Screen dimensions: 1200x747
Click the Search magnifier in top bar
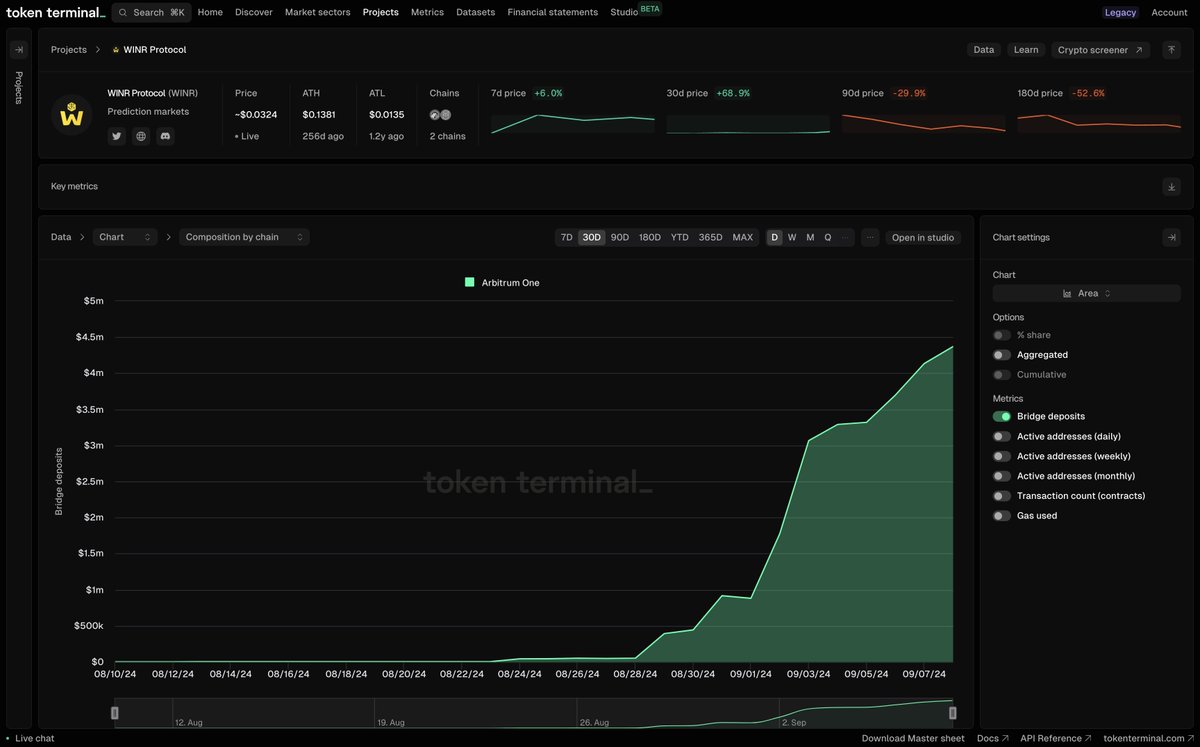[x=122, y=11]
